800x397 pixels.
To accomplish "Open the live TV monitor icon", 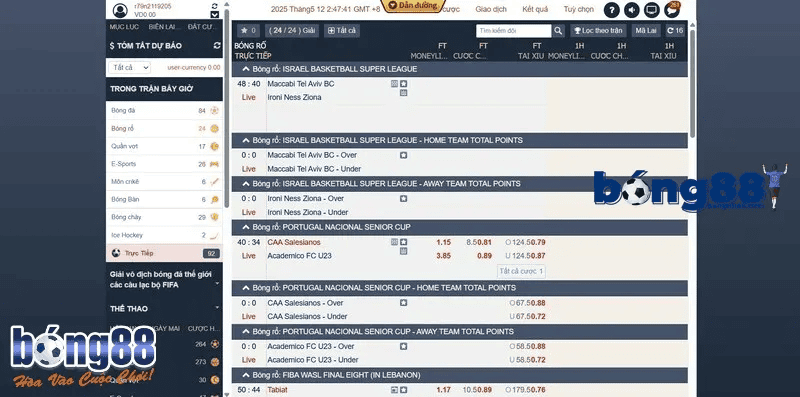I will point(652,10).
